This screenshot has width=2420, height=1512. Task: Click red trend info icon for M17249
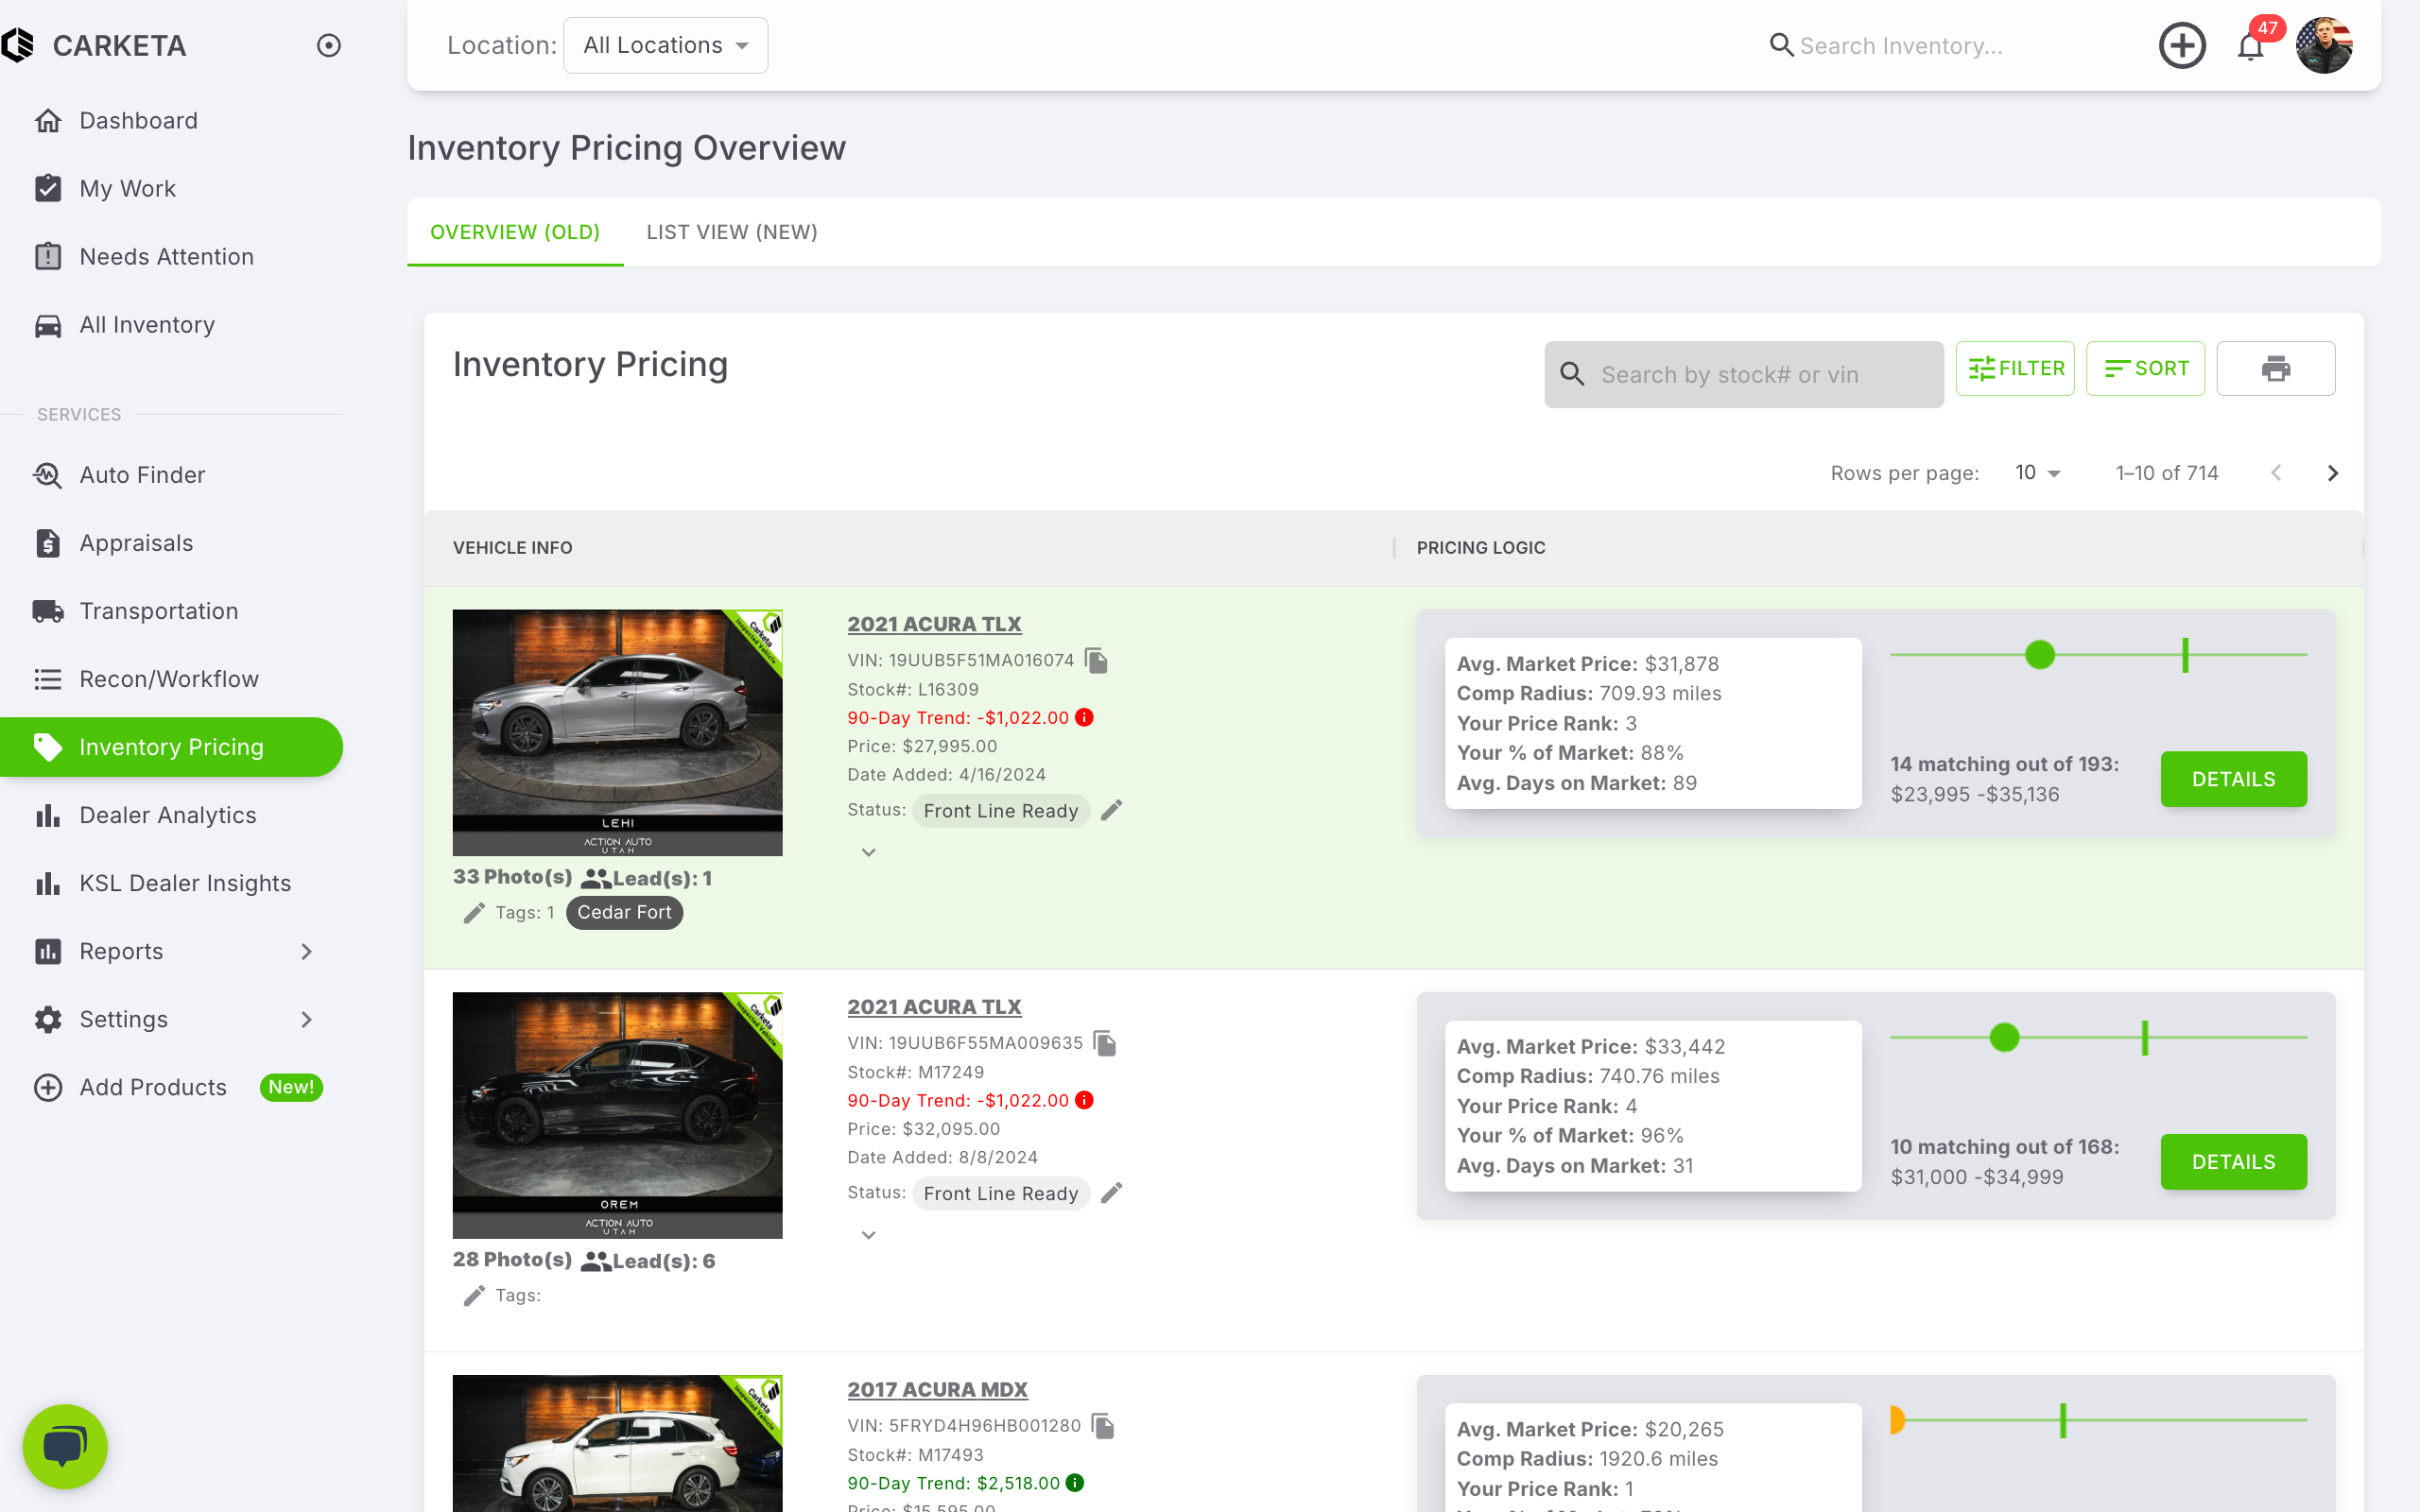(x=1084, y=1100)
